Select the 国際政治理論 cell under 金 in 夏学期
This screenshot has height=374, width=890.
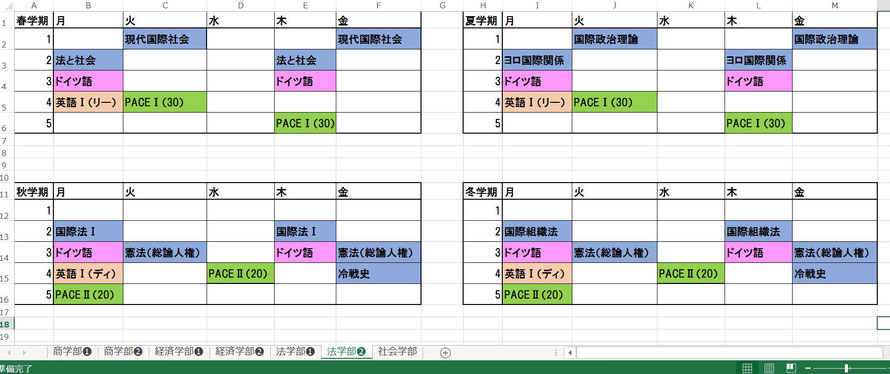coord(835,40)
